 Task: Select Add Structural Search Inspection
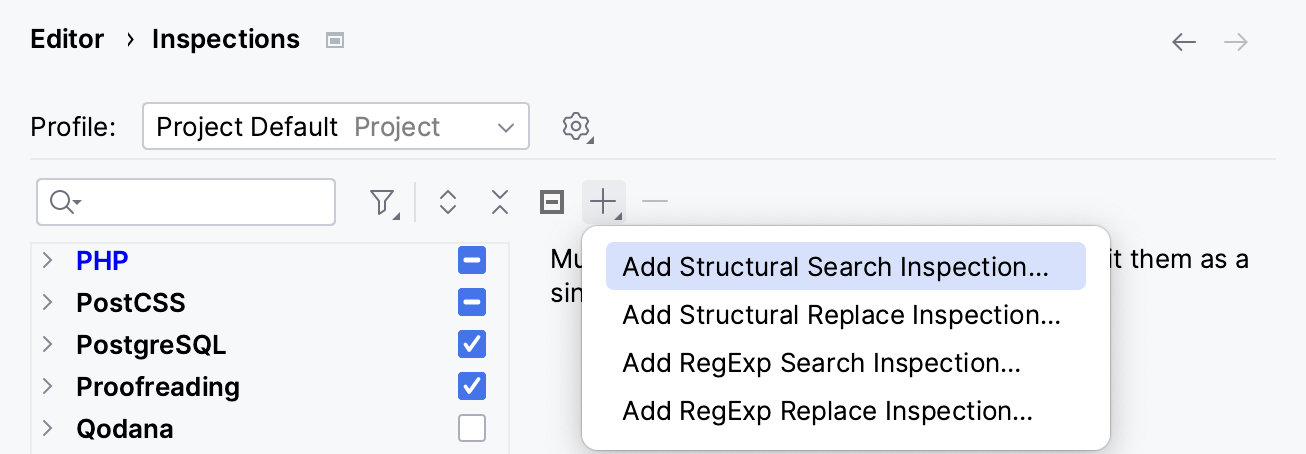835,267
